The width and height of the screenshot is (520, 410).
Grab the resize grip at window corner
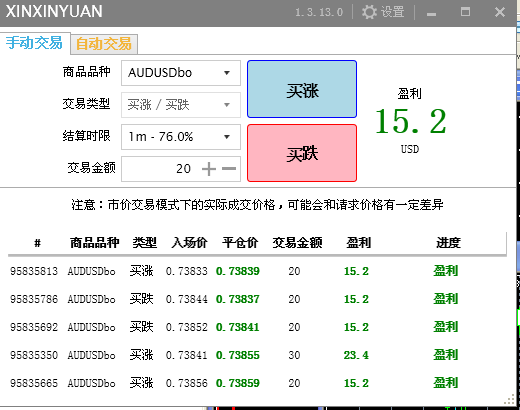click(510, 399)
